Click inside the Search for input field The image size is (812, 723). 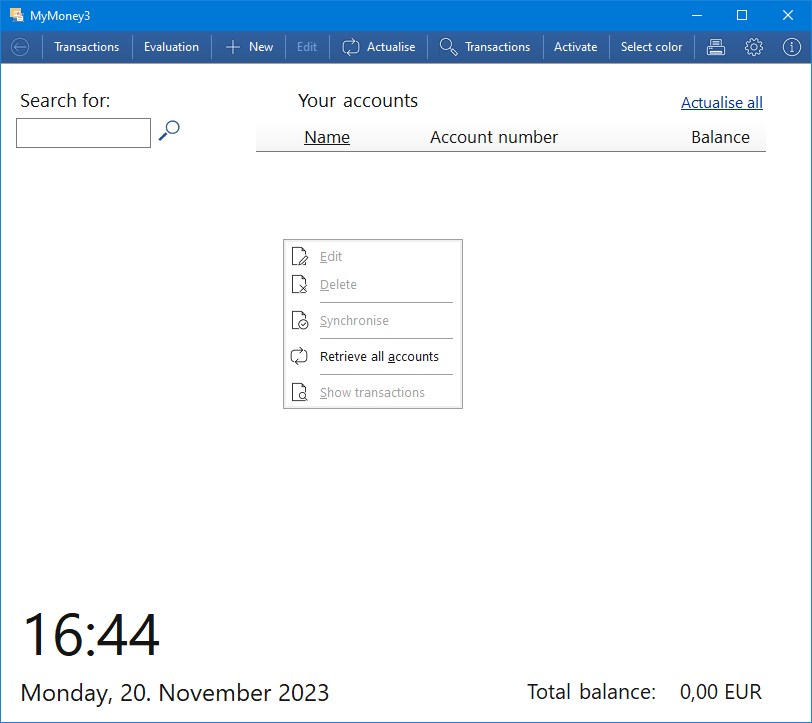click(x=83, y=132)
